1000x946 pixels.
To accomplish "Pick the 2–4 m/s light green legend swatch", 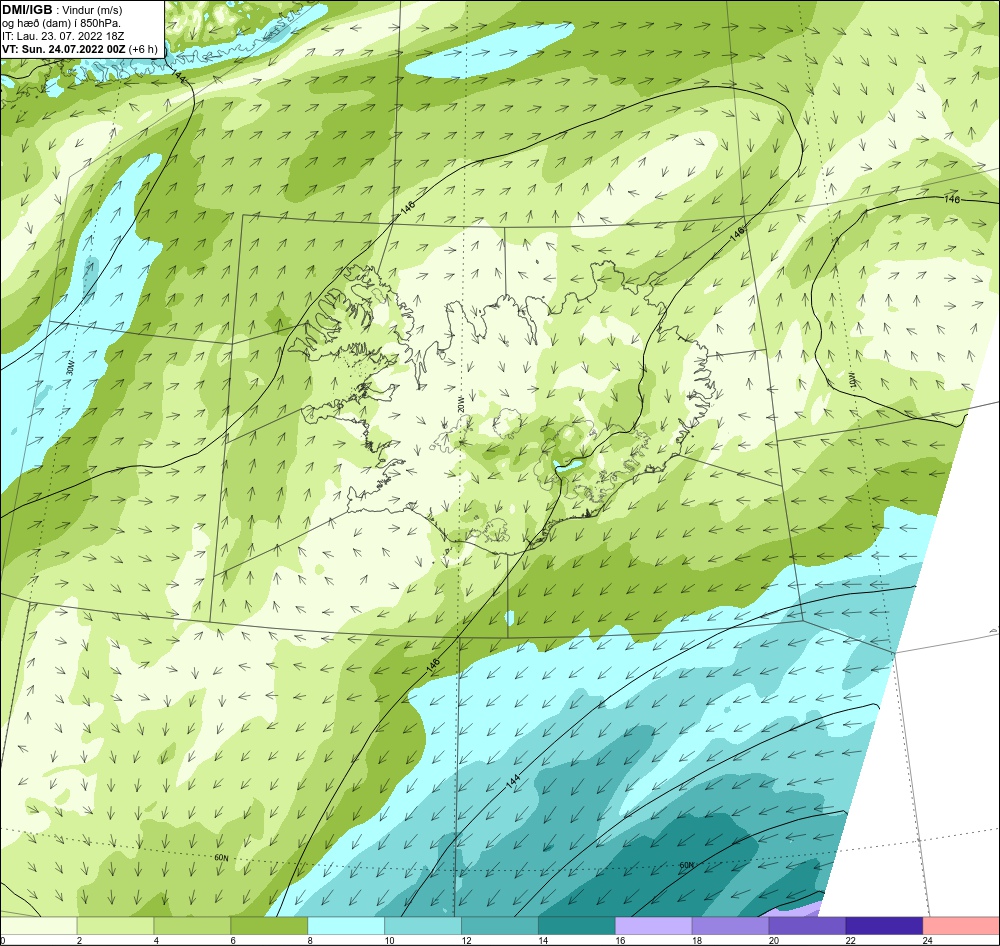I will coord(115,926).
